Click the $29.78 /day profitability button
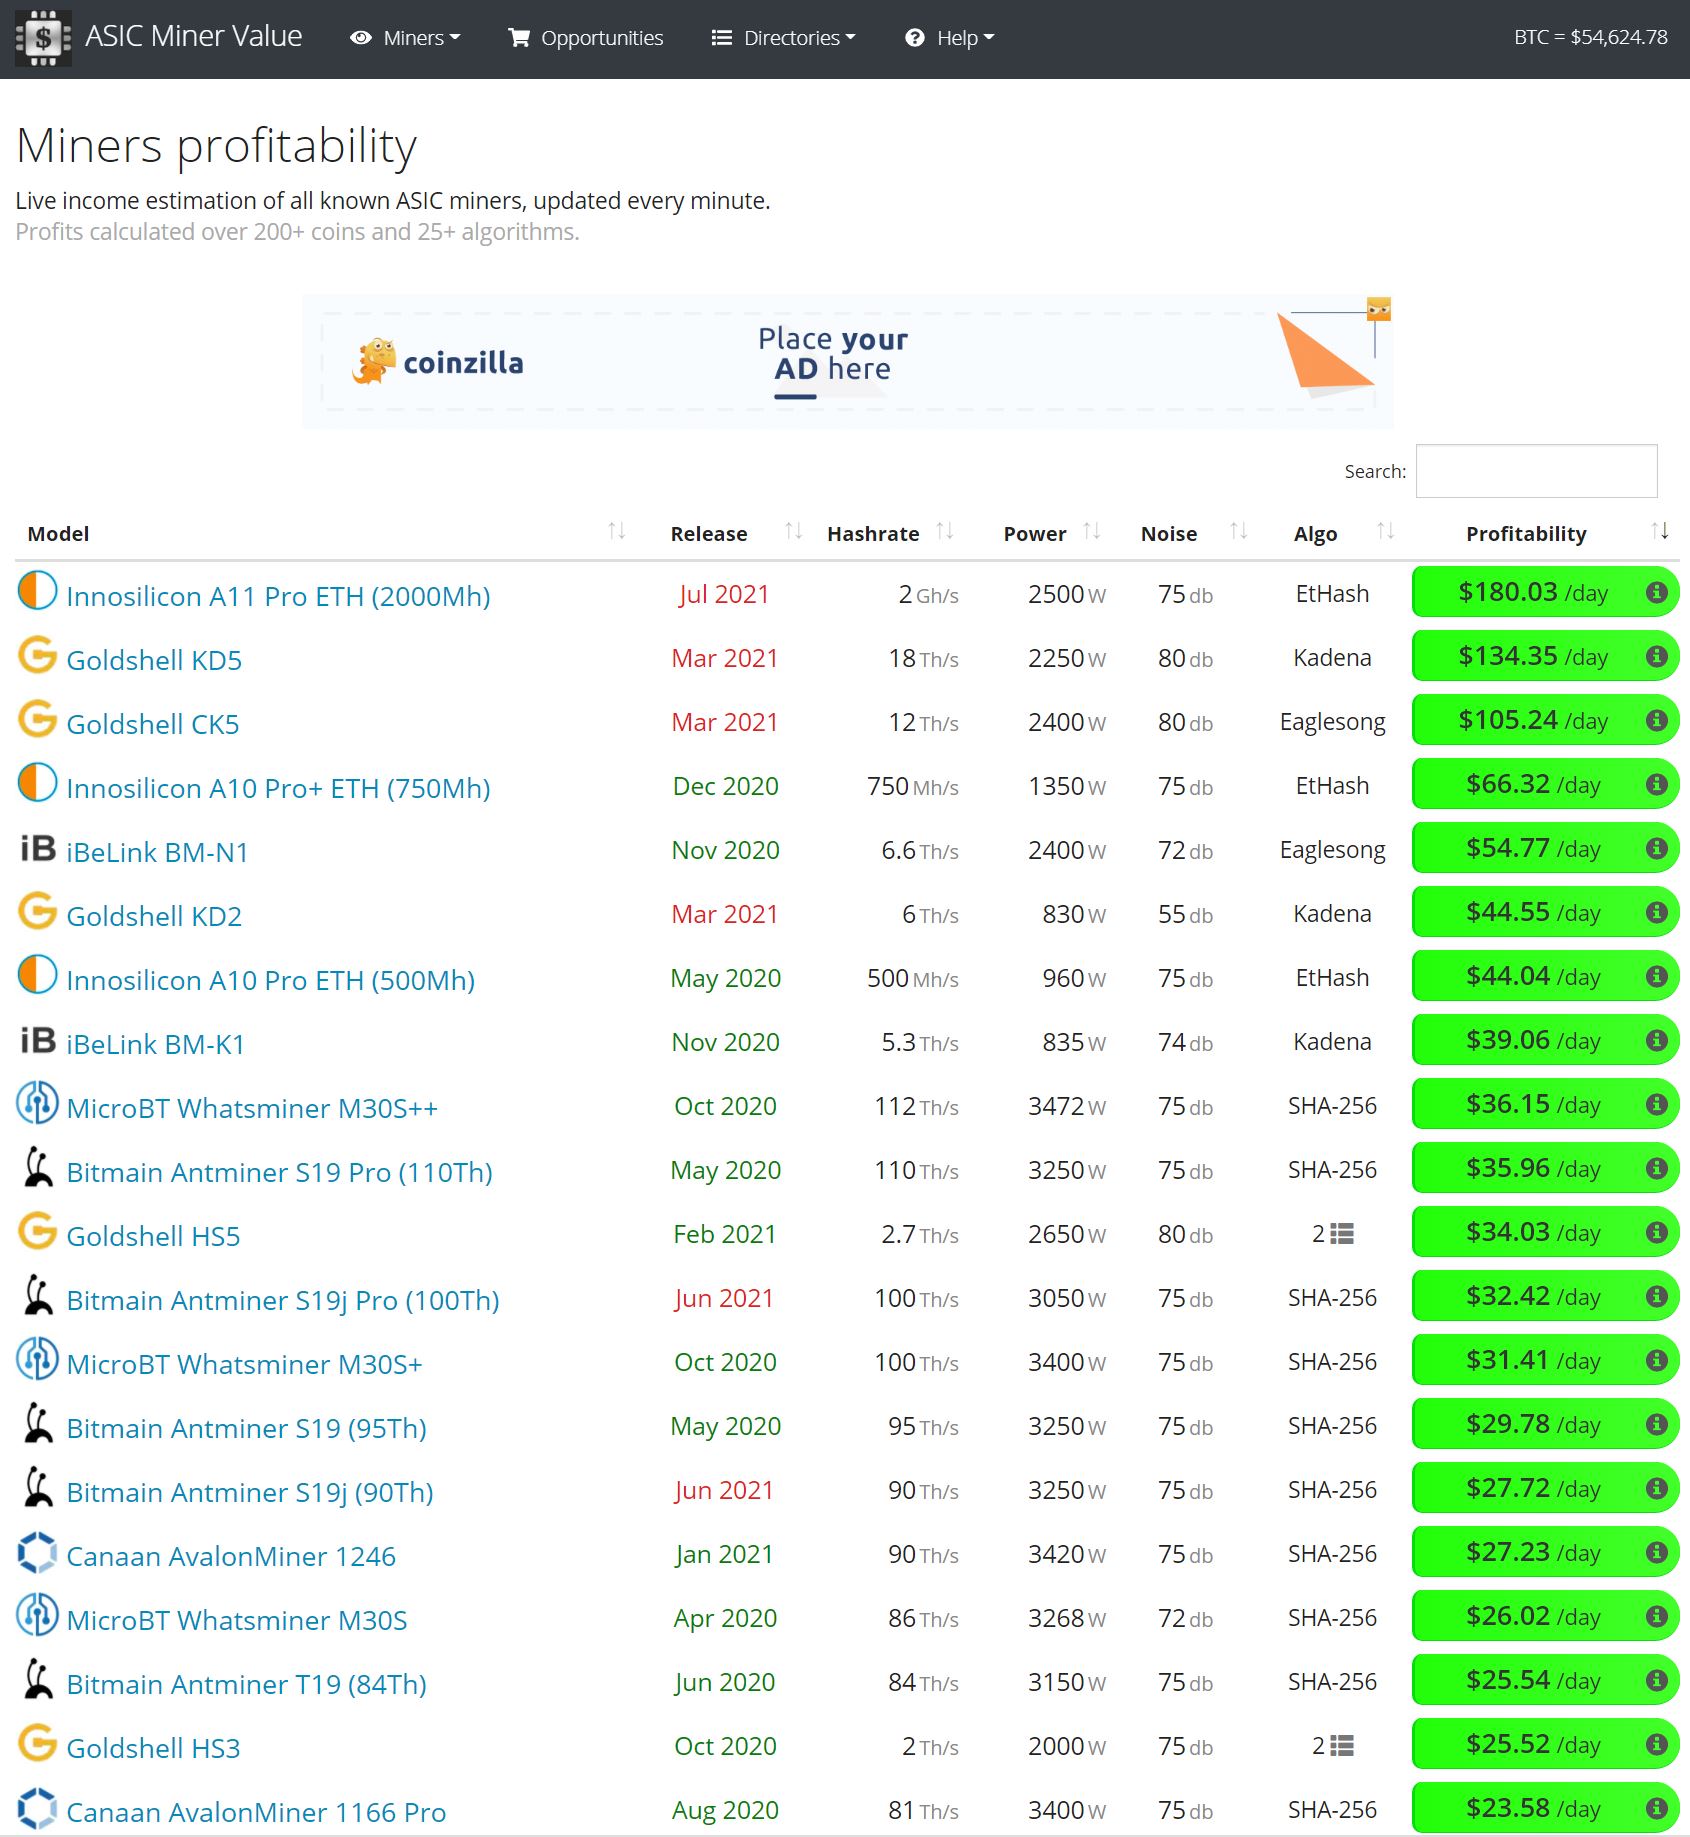The height and width of the screenshot is (1837, 1690). pyautogui.click(x=1546, y=1424)
